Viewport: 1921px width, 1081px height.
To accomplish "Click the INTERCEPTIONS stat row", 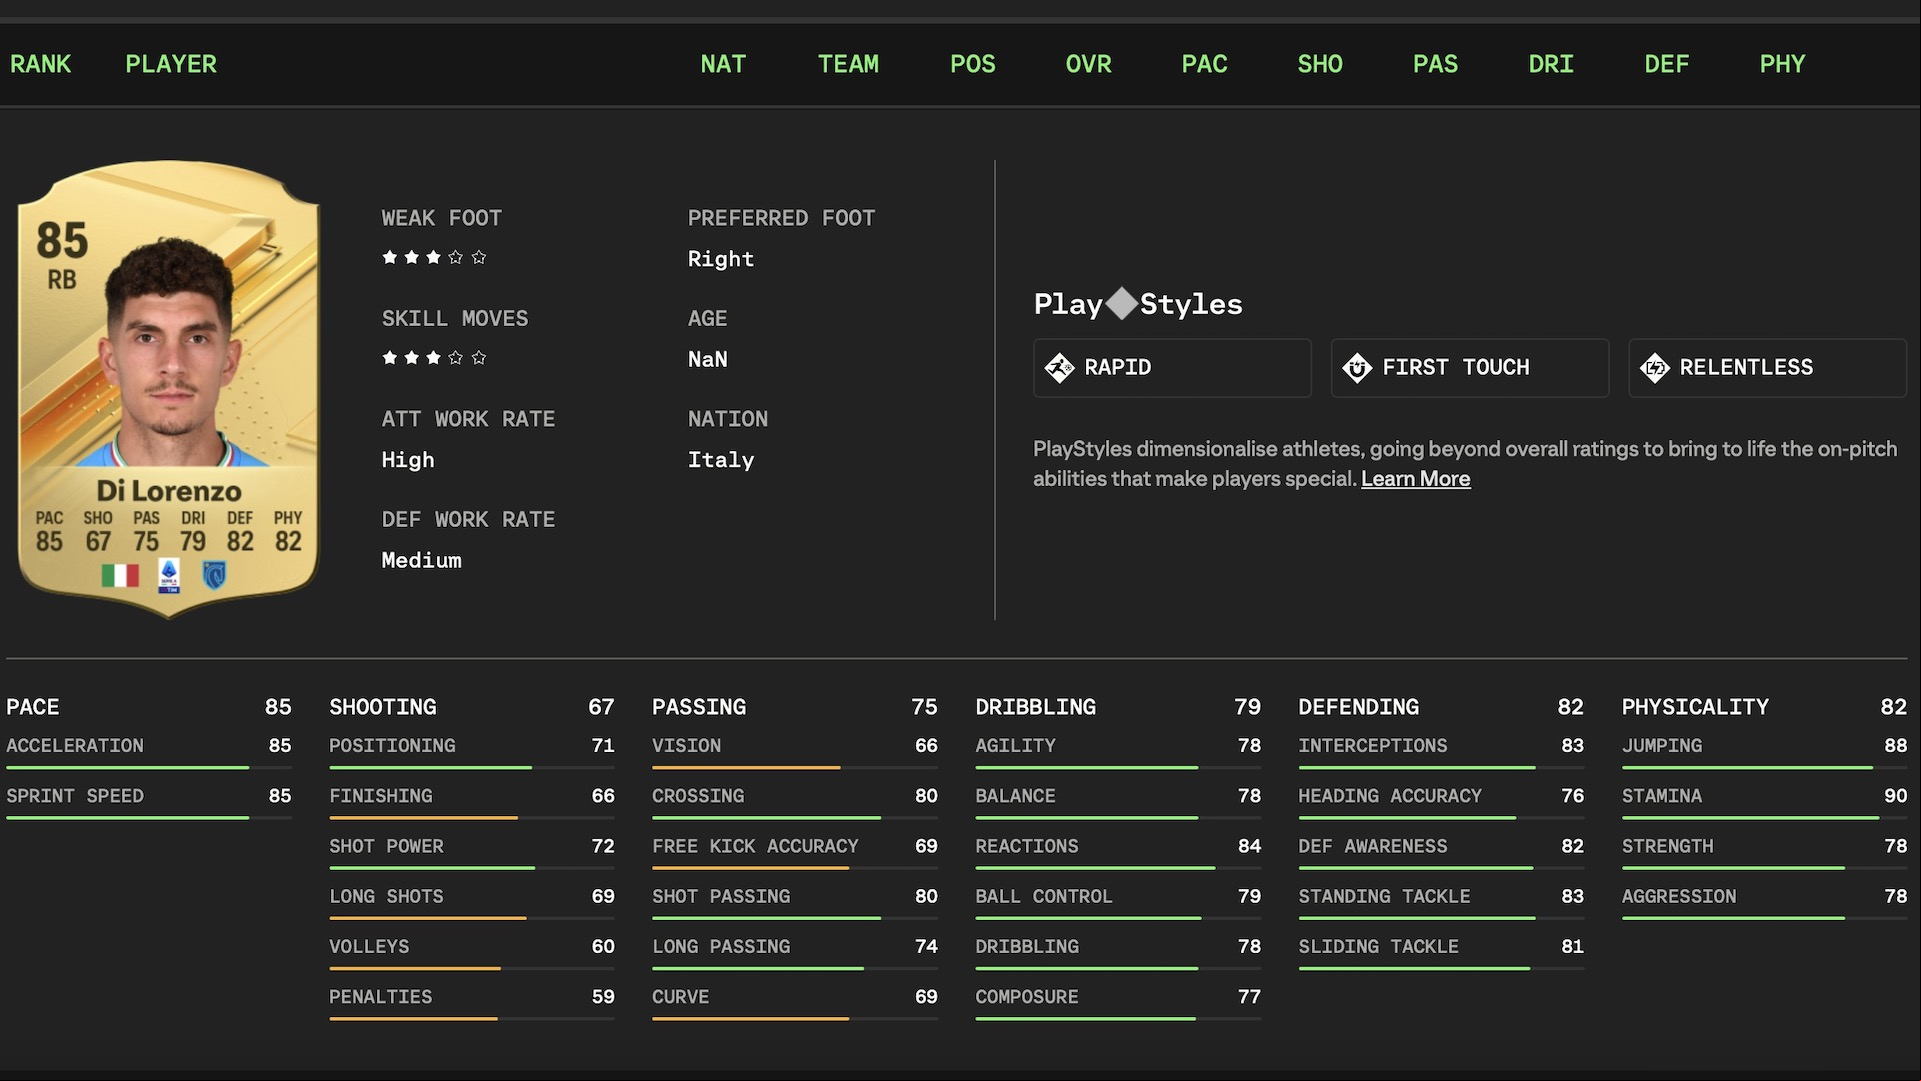I will pyautogui.click(x=1441, y=751).
